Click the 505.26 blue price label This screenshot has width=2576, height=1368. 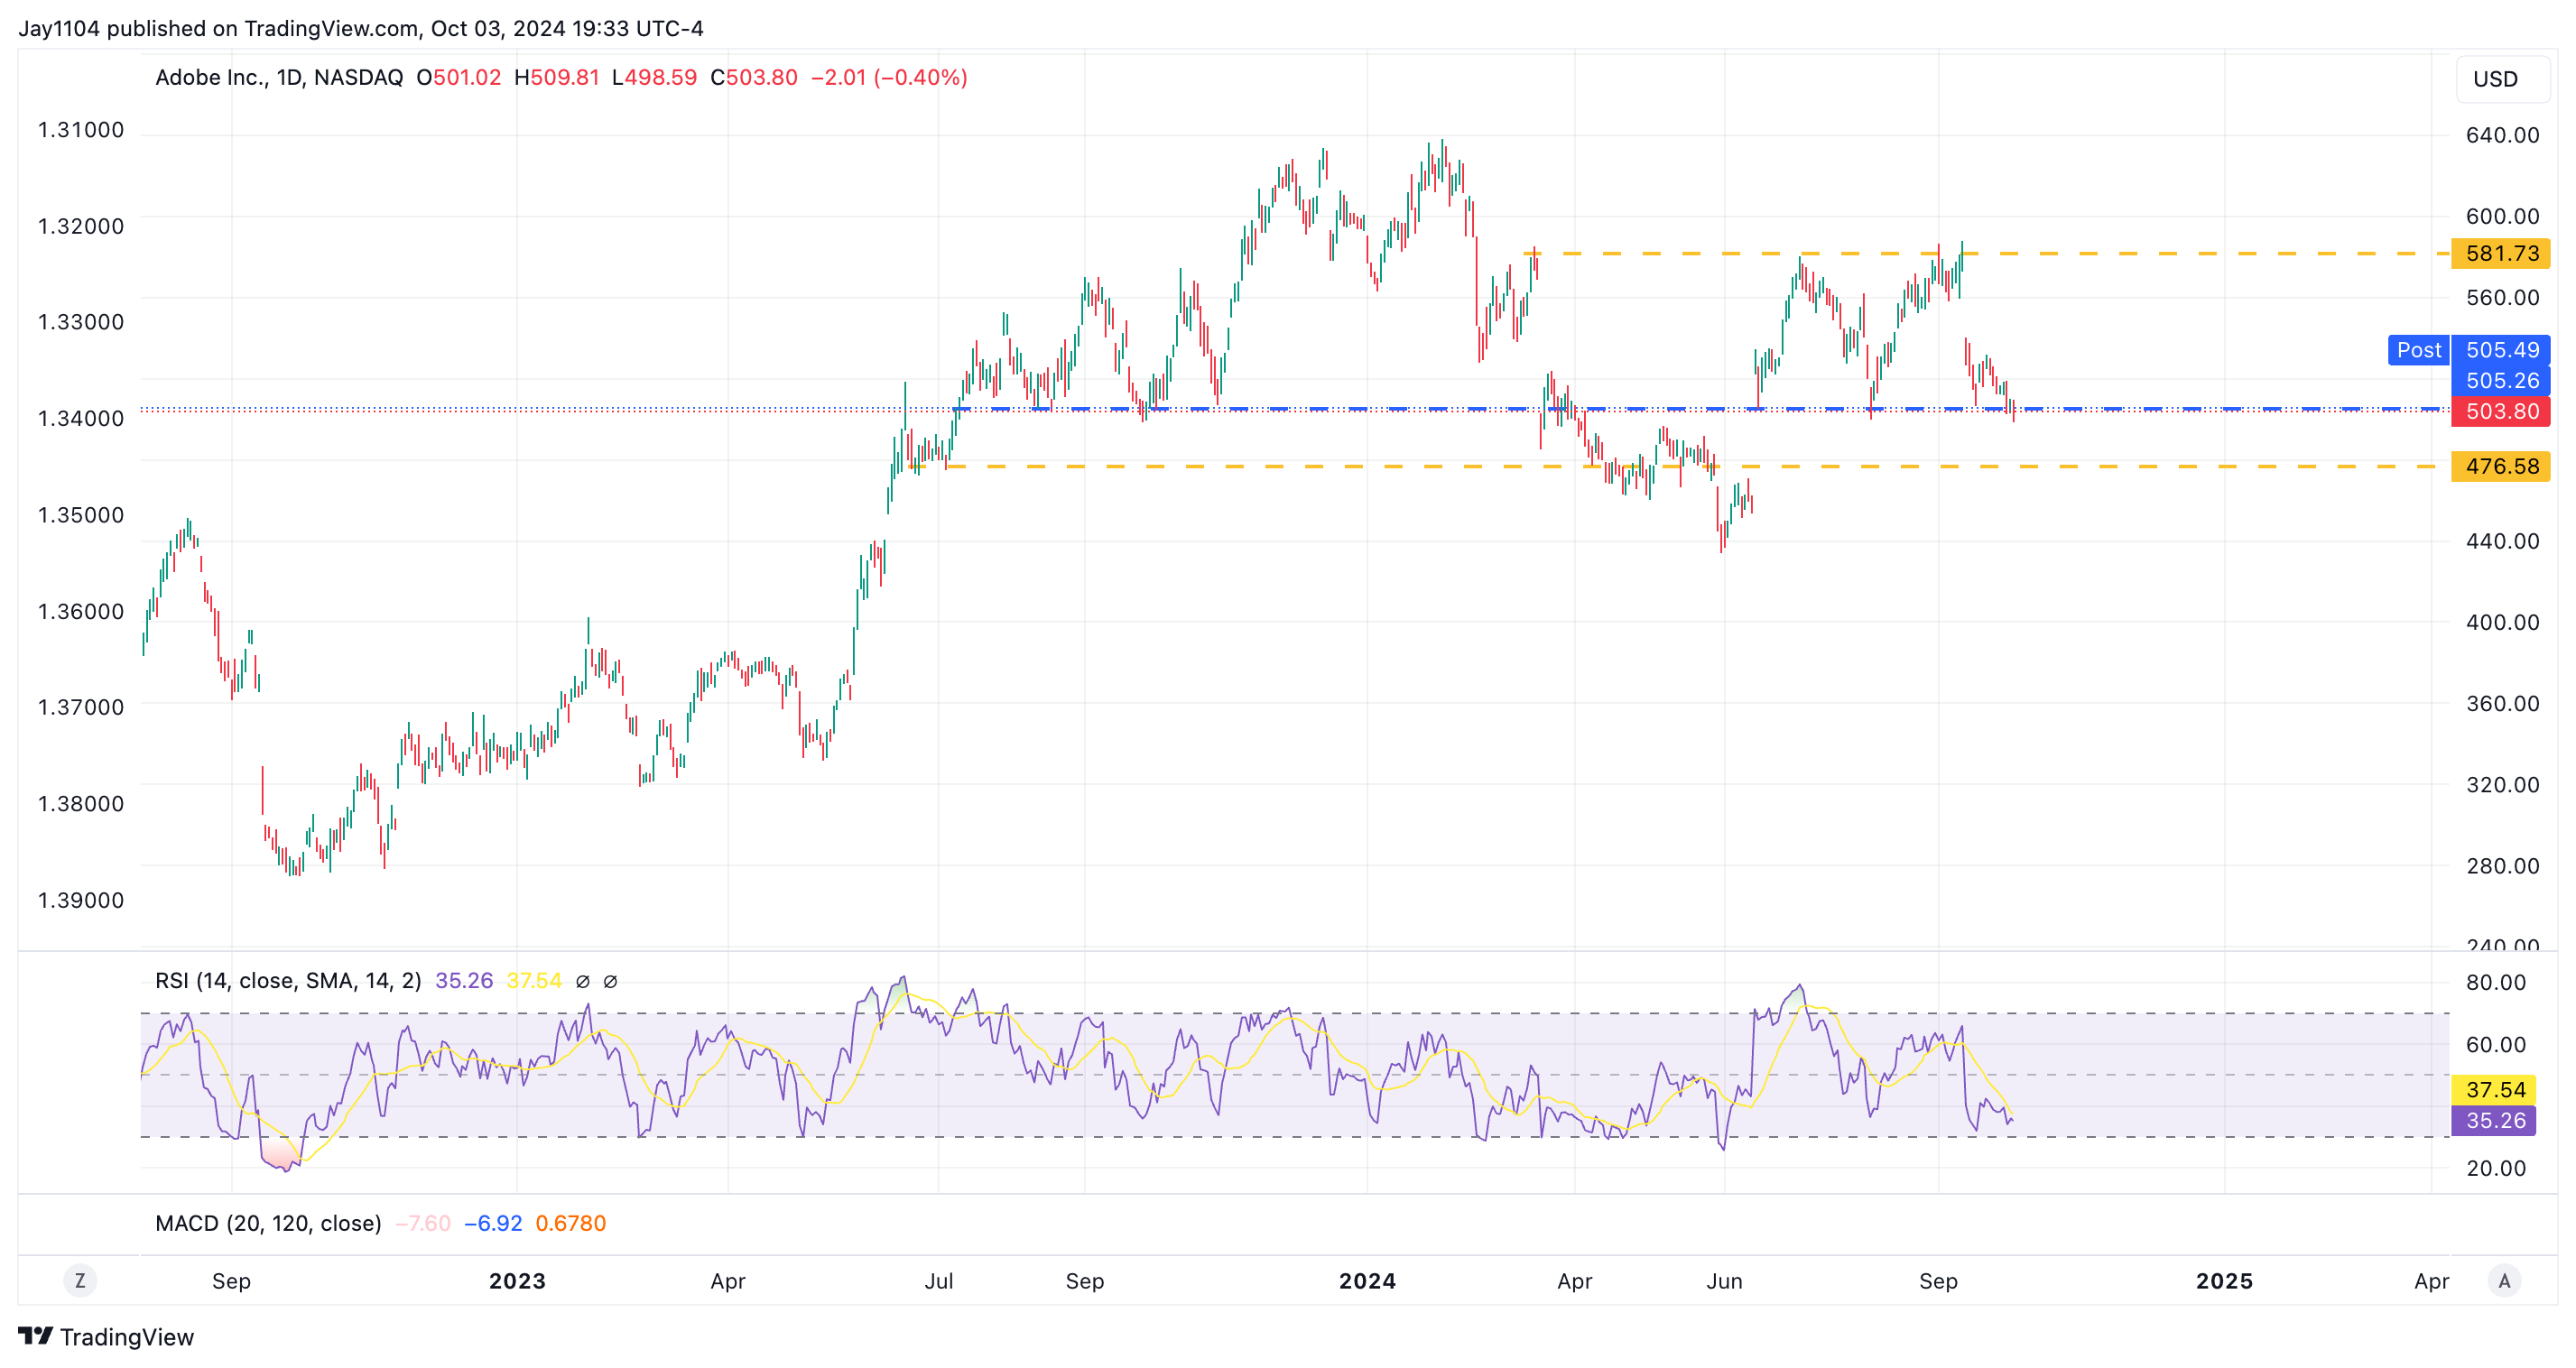2500,381
